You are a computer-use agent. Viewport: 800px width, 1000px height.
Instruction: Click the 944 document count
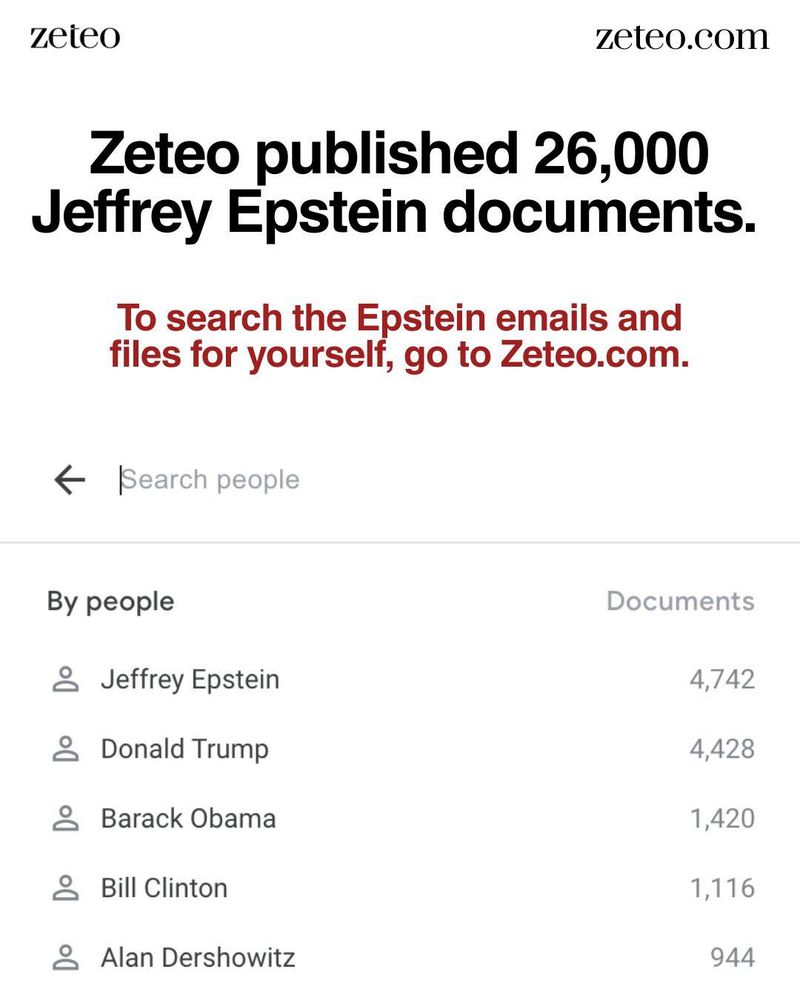click(732, 957)
